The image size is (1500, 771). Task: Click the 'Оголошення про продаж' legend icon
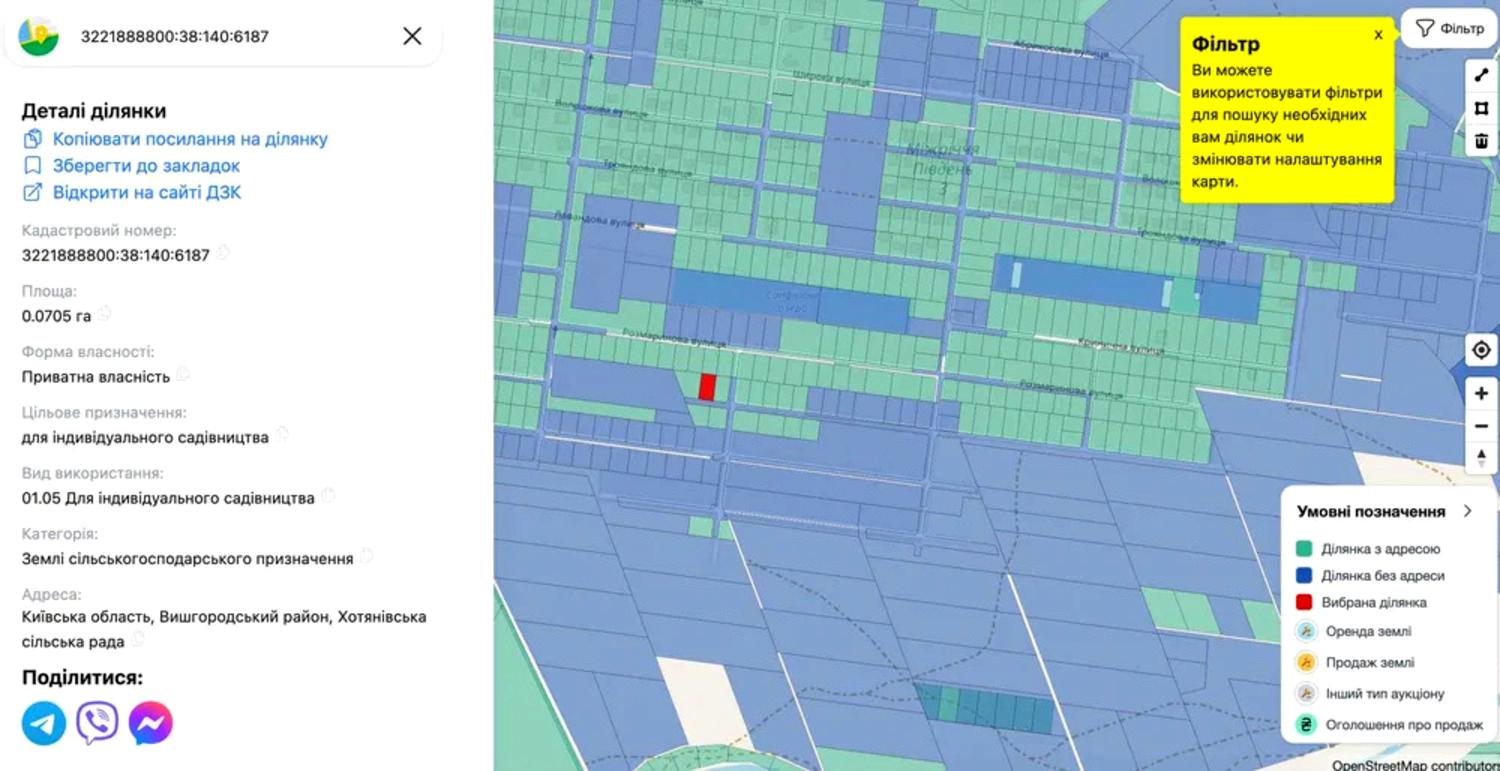tap(1306, 725)
